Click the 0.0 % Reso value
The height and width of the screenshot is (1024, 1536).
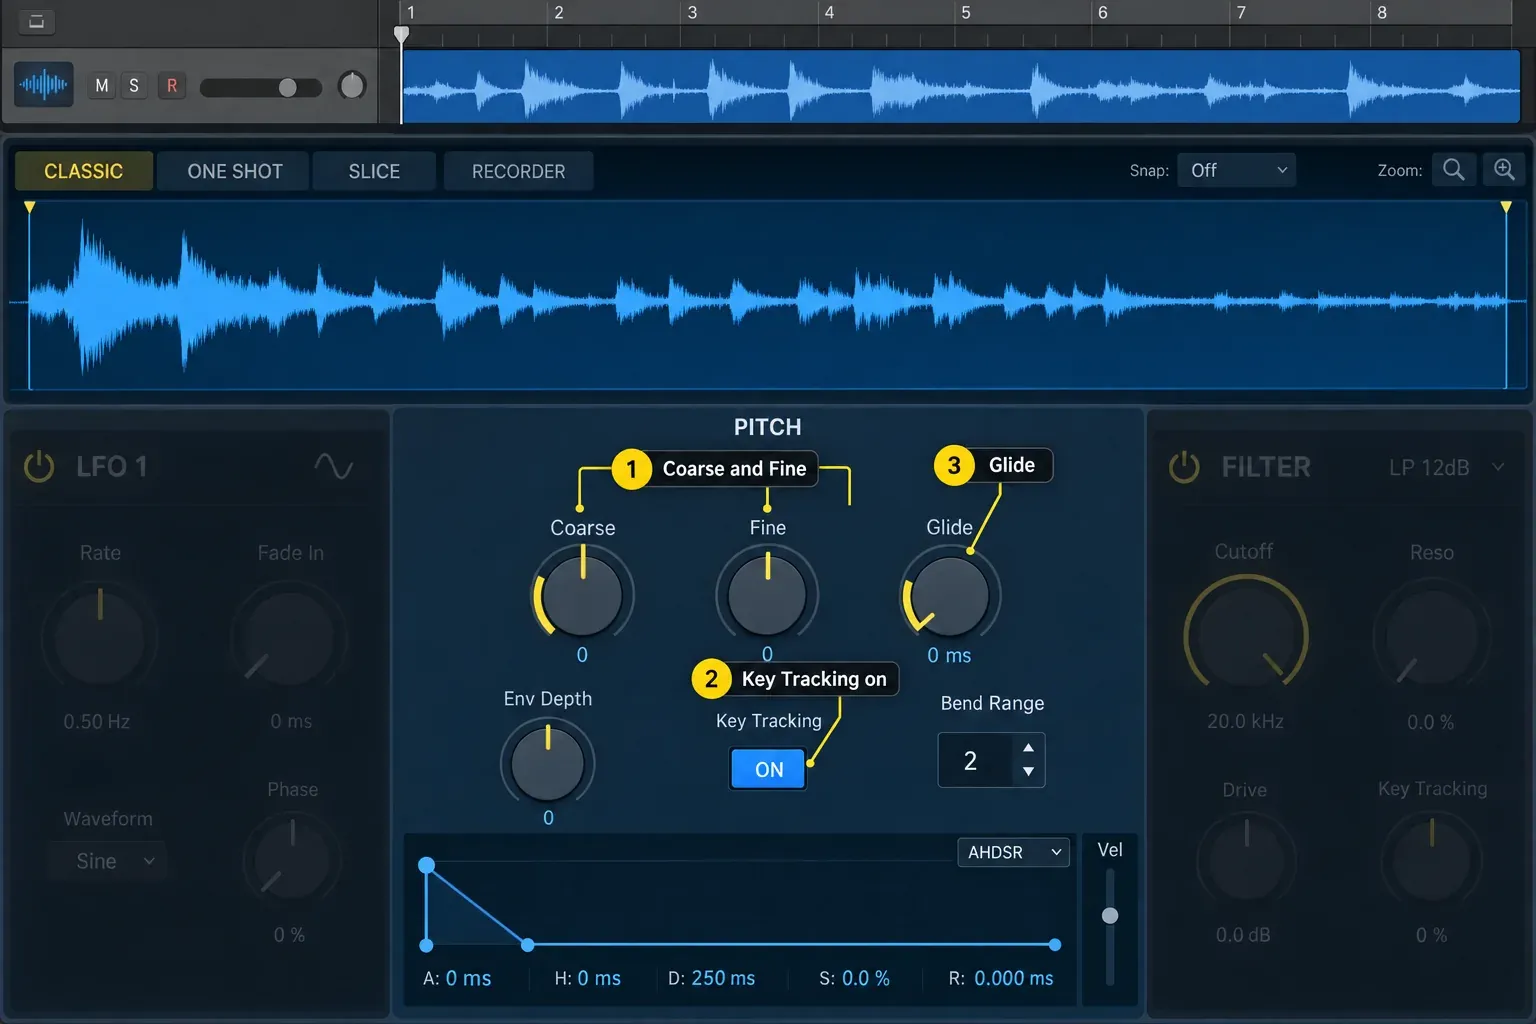click(x=1431, y=721)
